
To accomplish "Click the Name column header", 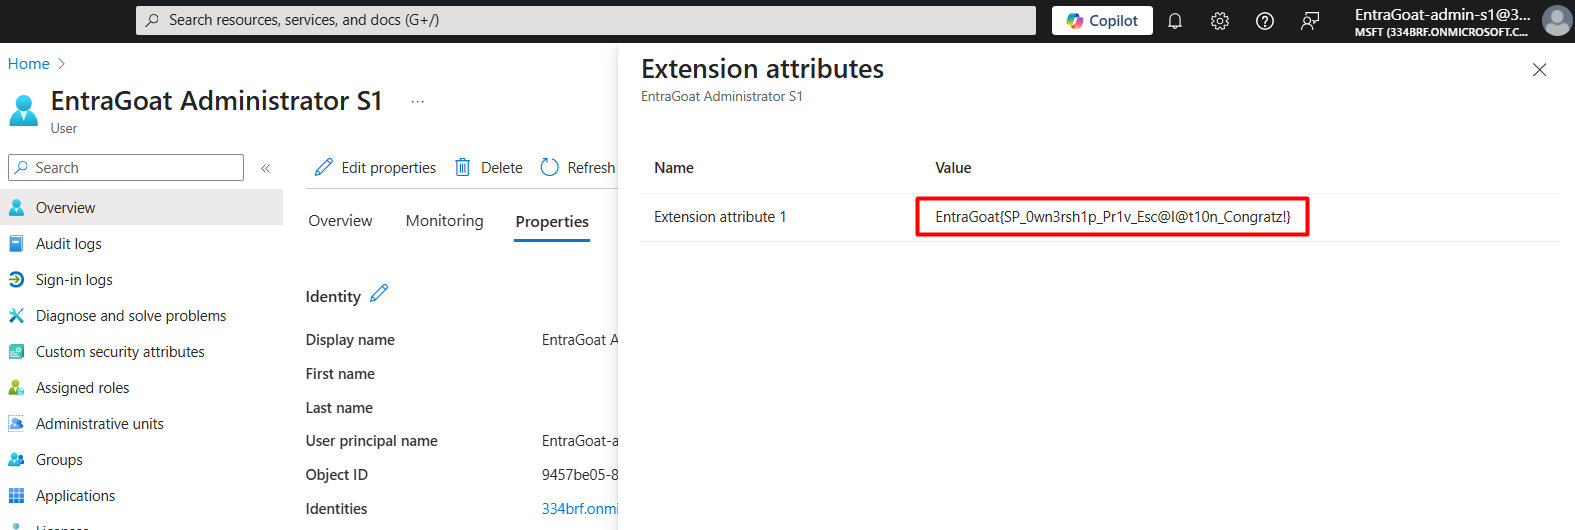I will pos(674,168).
